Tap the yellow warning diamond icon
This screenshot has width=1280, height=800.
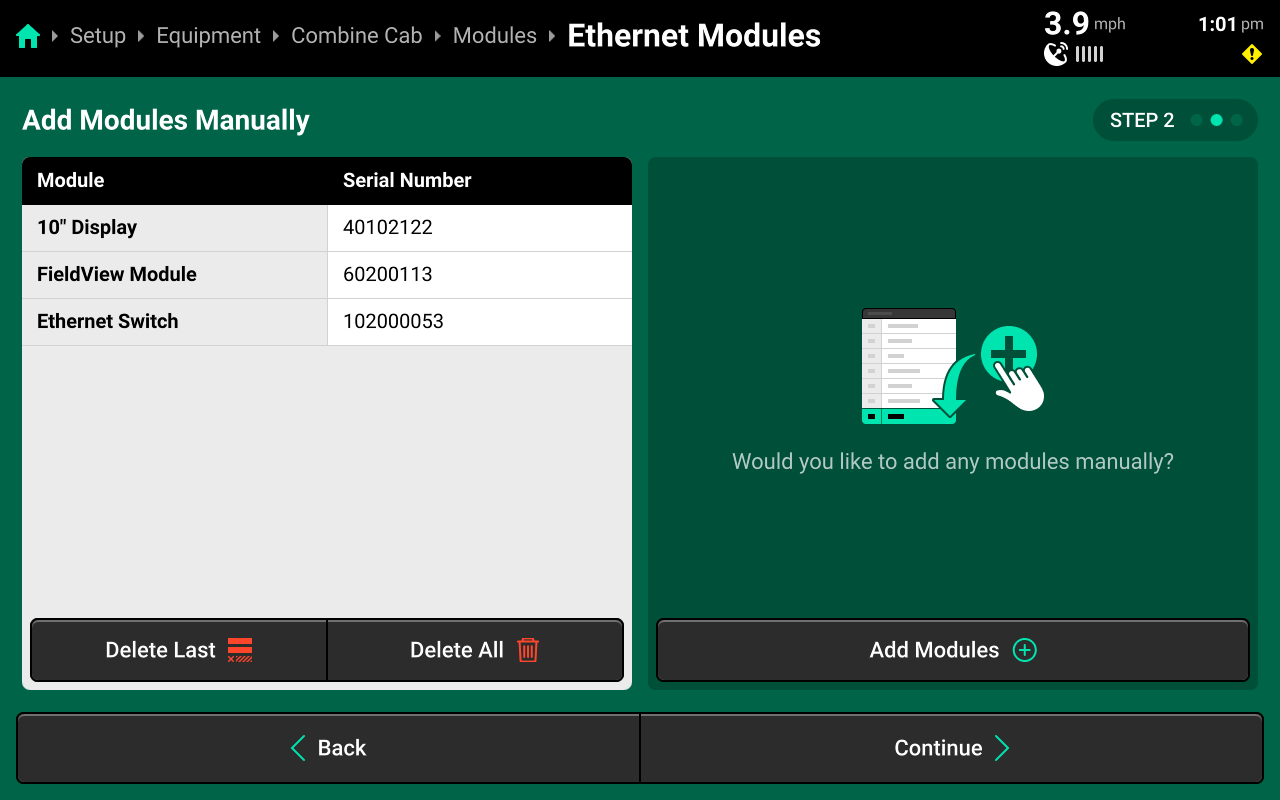(1251, 54)
